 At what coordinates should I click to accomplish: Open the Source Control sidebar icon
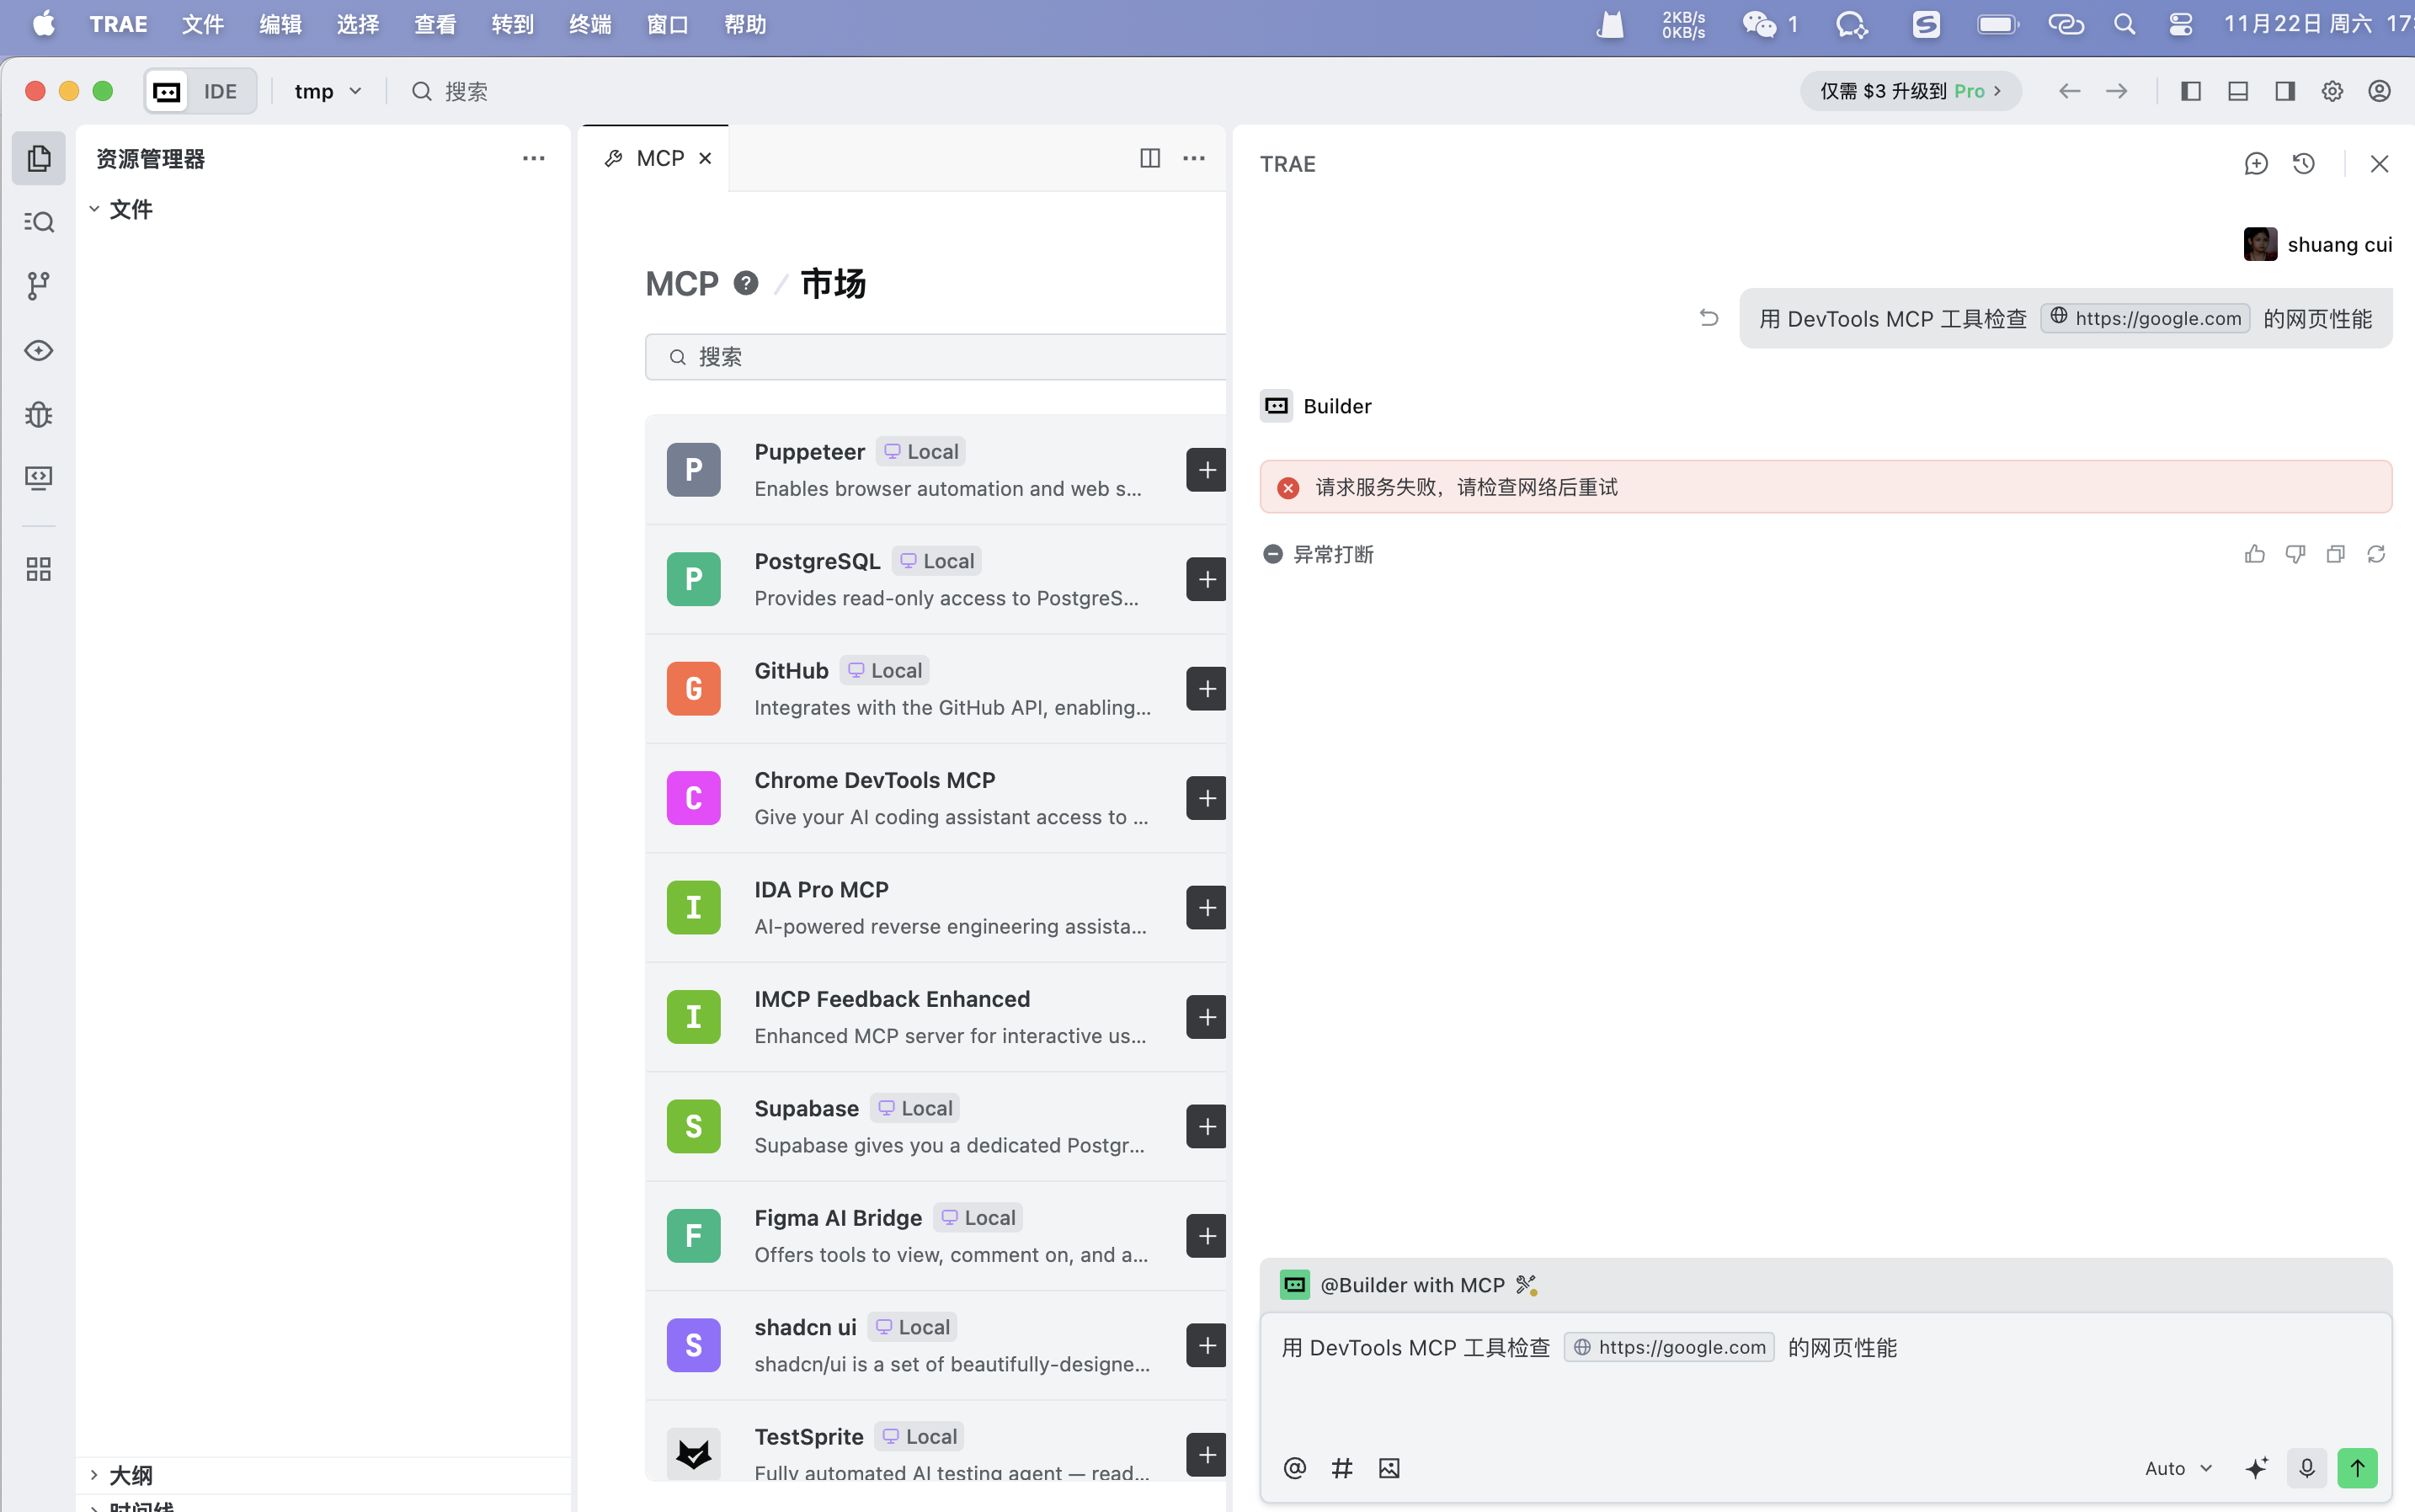[38, 286]
